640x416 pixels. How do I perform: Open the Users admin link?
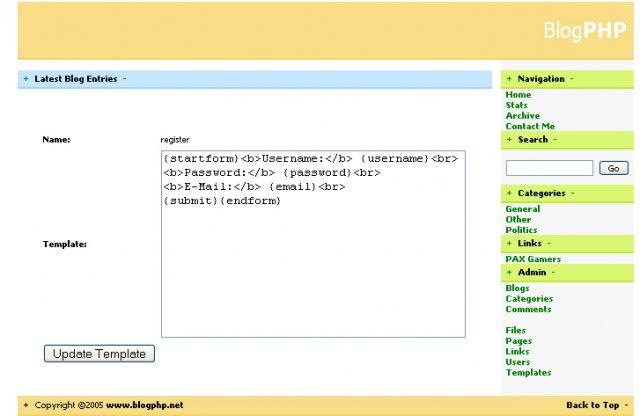tap(518, 362)
